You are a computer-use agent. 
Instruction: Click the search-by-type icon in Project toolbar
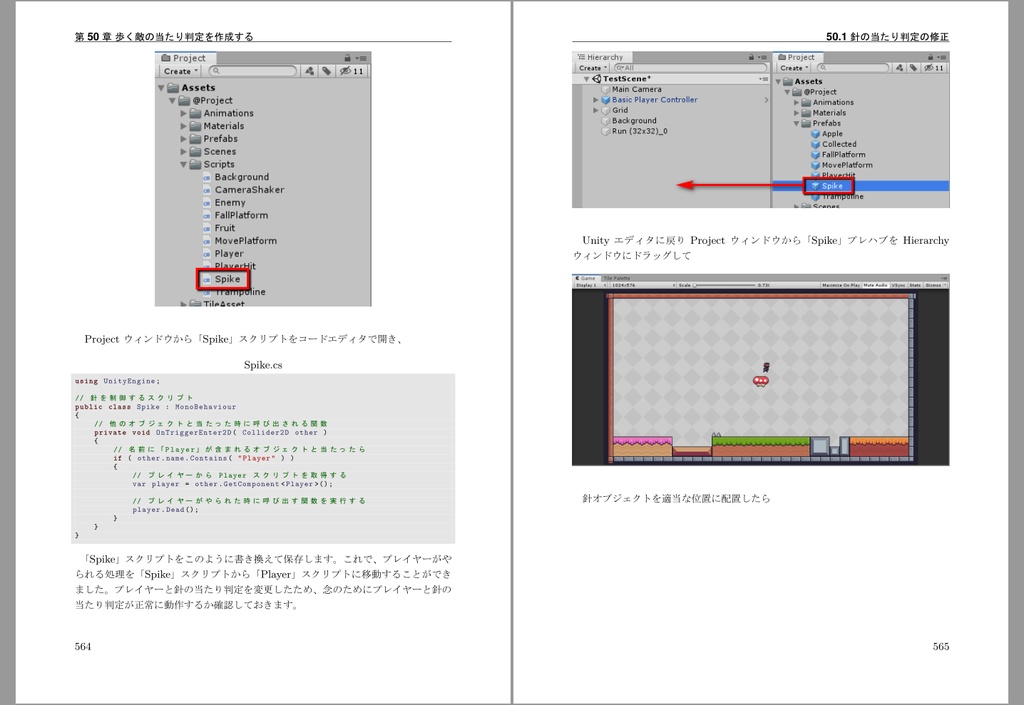coord(310,71)
